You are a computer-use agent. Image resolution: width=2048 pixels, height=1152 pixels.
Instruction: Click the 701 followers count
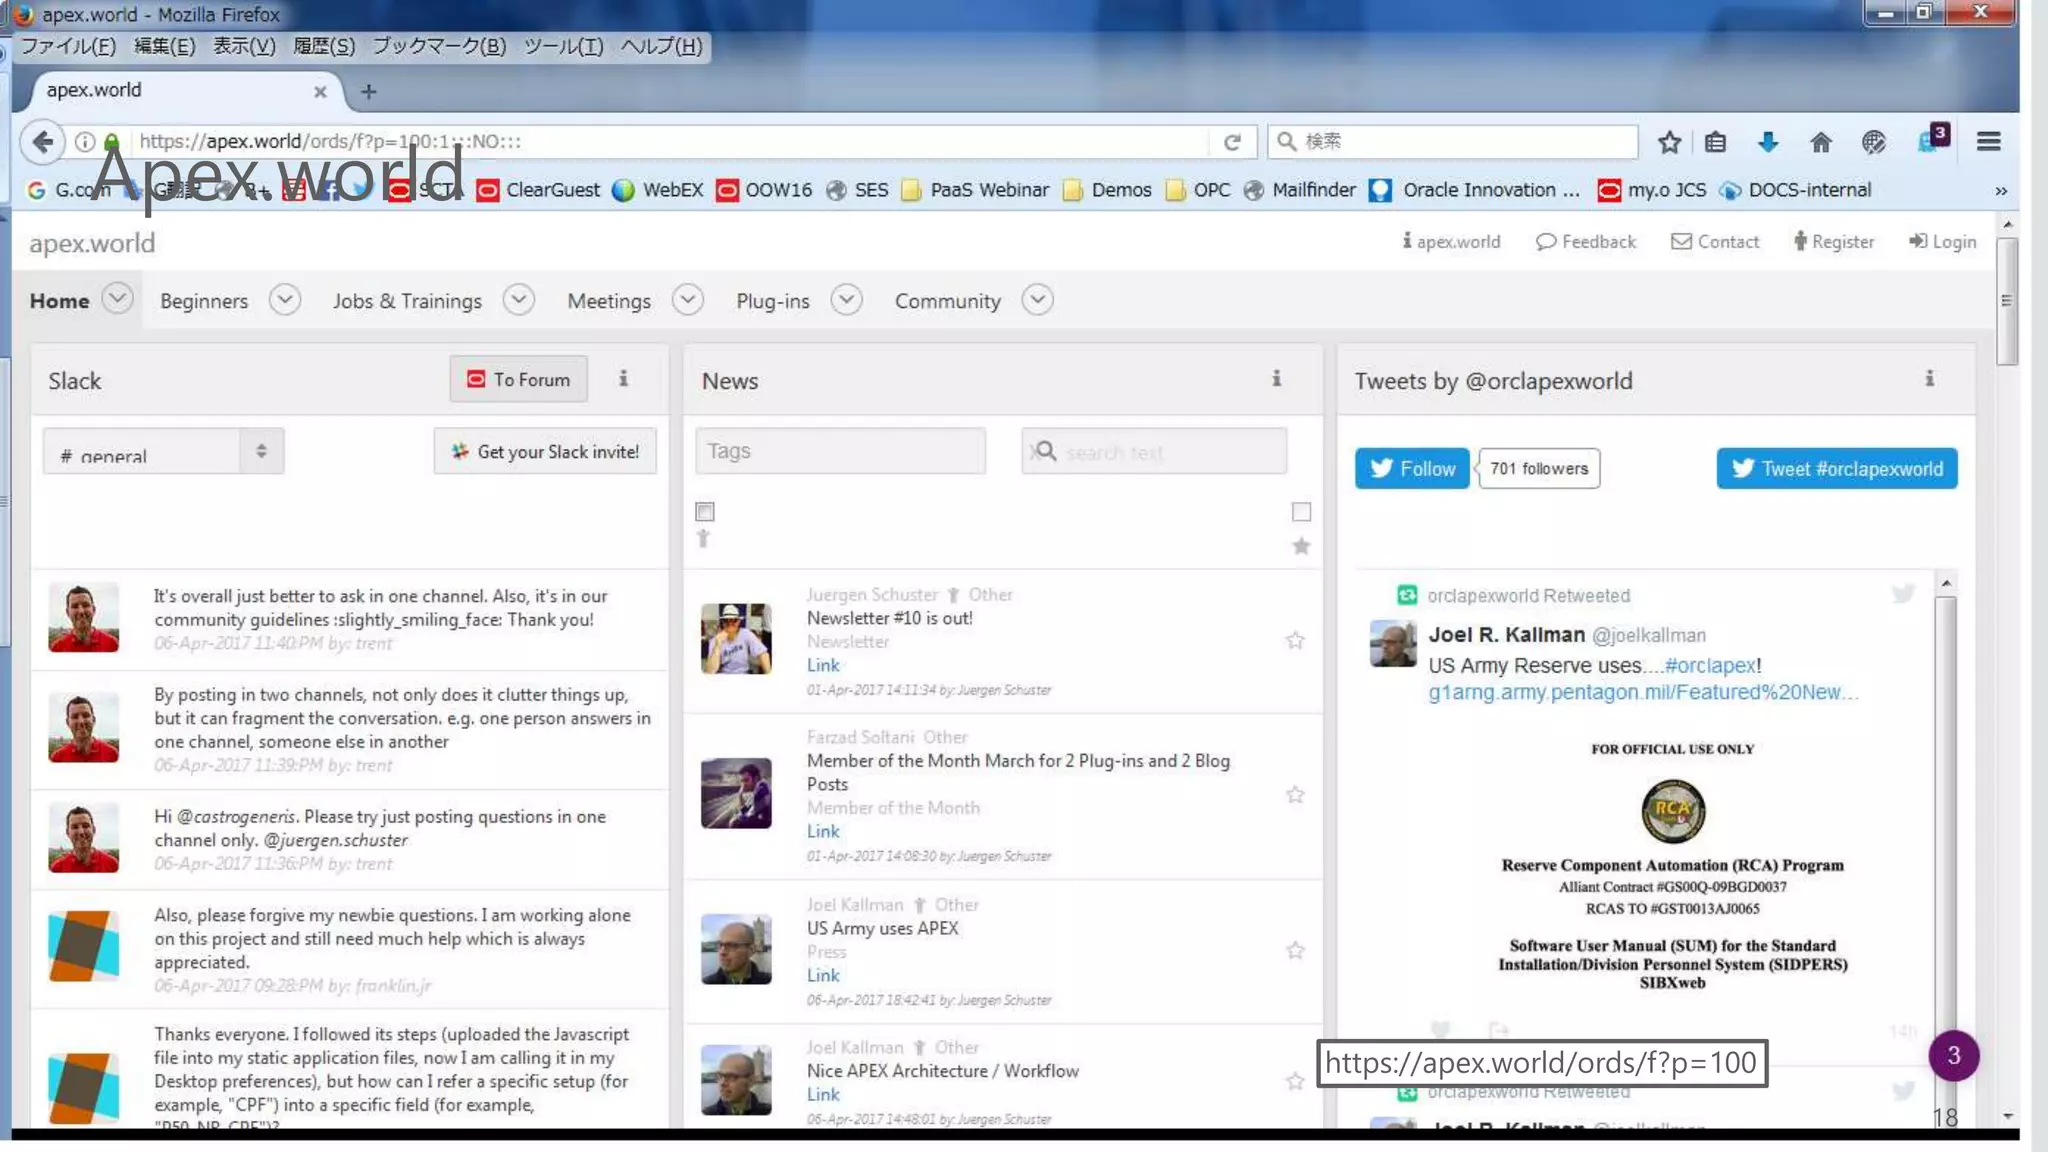click(1539, 469)
